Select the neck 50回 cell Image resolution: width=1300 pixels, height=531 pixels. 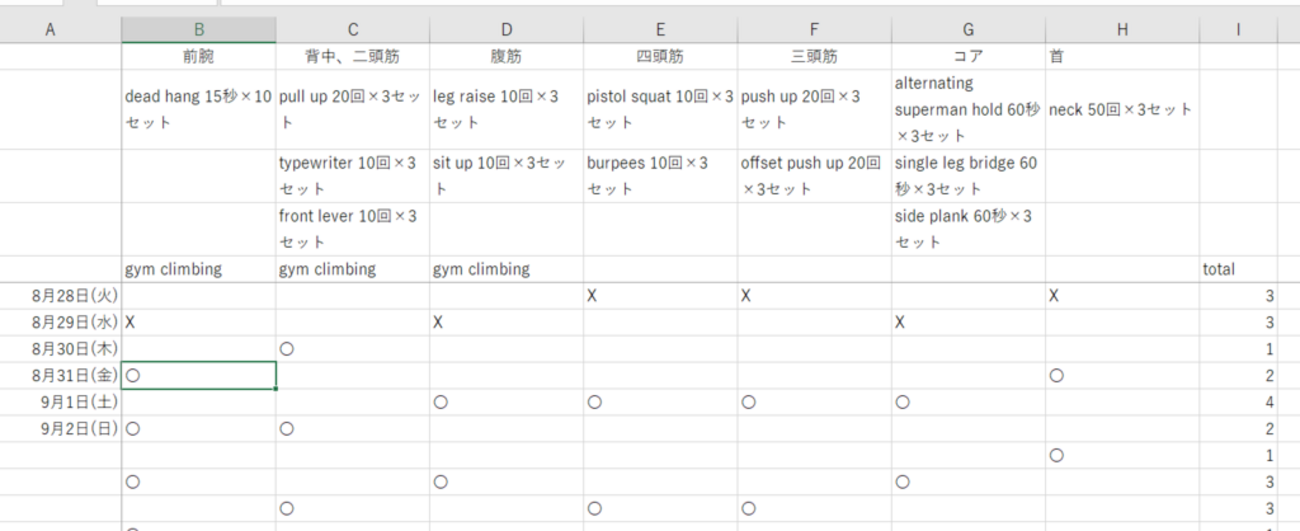[1122, 110]
